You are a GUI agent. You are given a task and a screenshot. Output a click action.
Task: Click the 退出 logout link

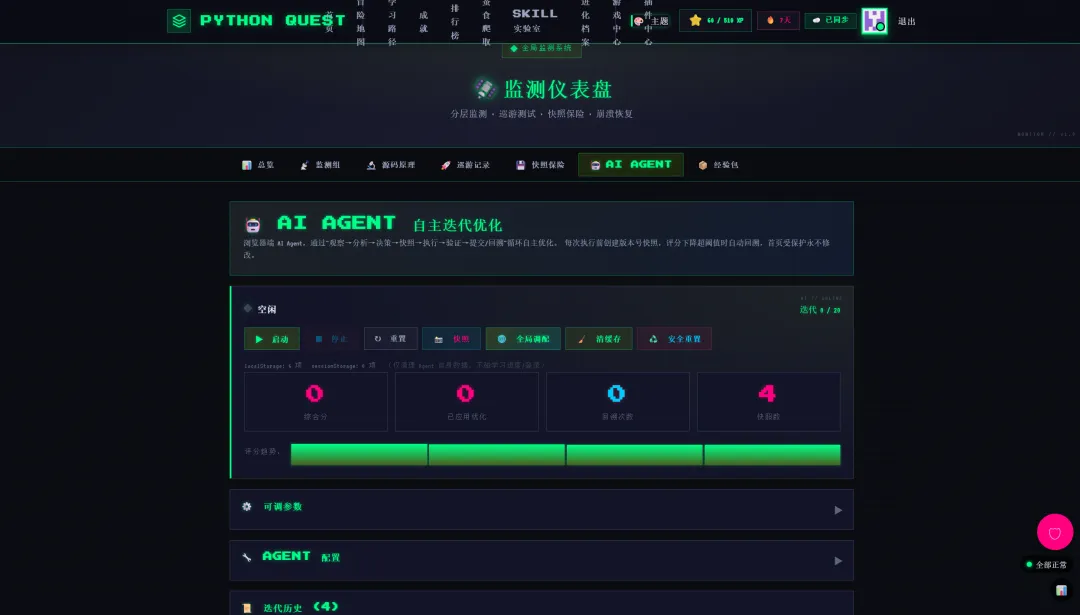click(x=906, y=21)
